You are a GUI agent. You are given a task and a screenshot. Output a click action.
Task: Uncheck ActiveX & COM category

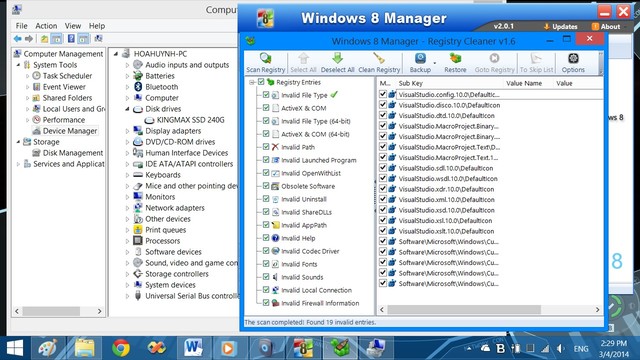pos(266,108)
